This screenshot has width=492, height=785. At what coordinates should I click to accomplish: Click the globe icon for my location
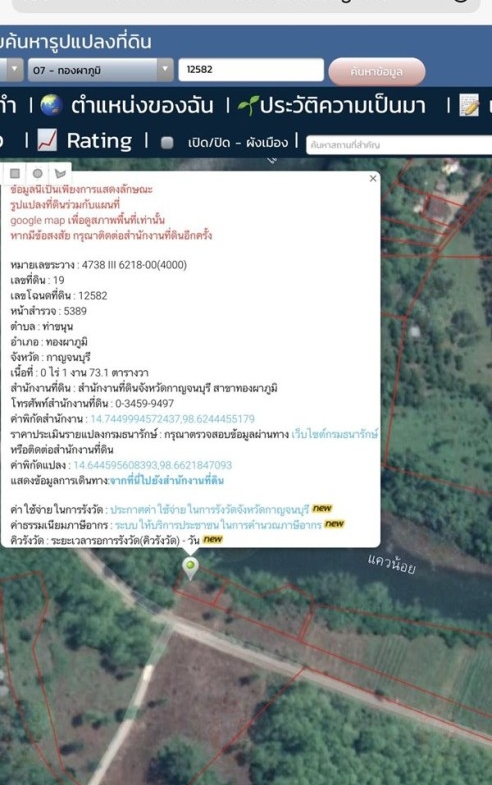[51, 105]
